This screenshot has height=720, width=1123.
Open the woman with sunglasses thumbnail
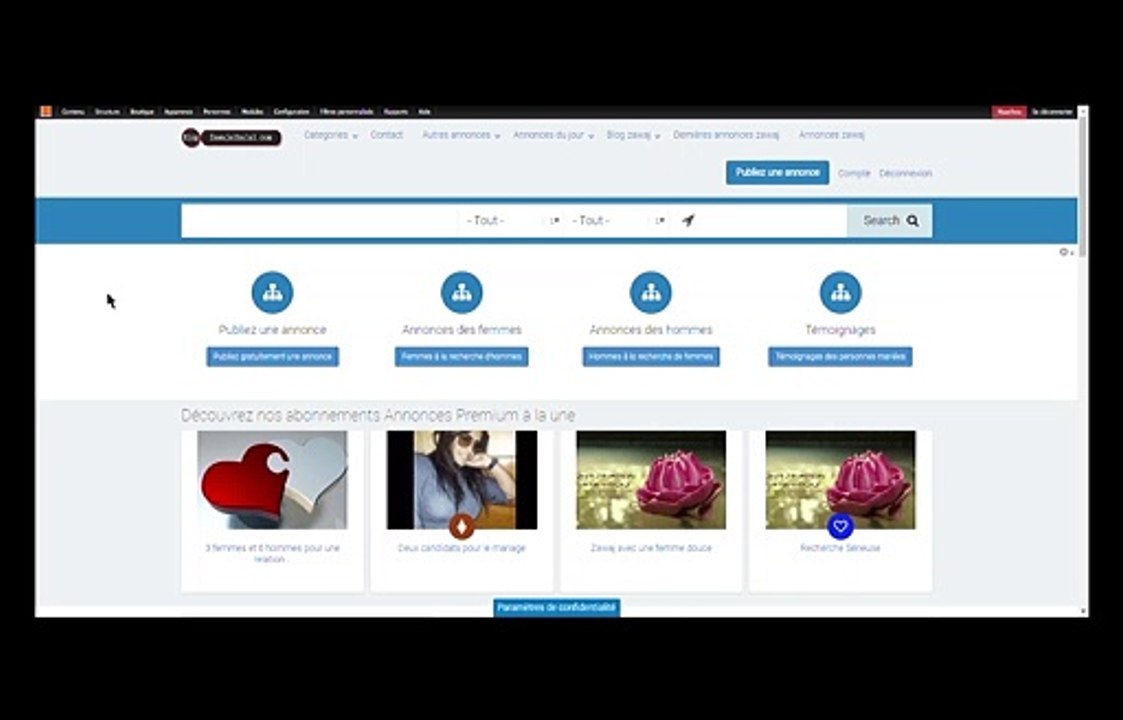coord(461,480)
